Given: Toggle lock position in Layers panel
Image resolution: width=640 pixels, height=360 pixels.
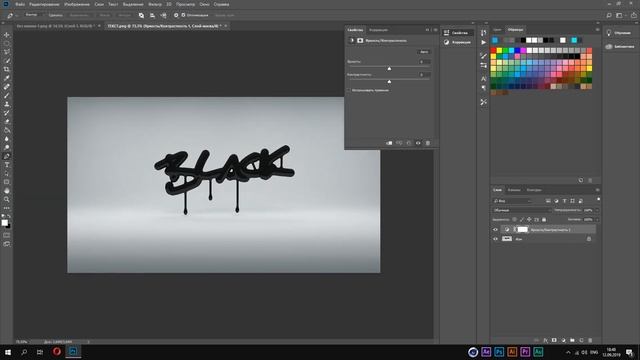Looking at the screenshot, I should pos(529,220).
